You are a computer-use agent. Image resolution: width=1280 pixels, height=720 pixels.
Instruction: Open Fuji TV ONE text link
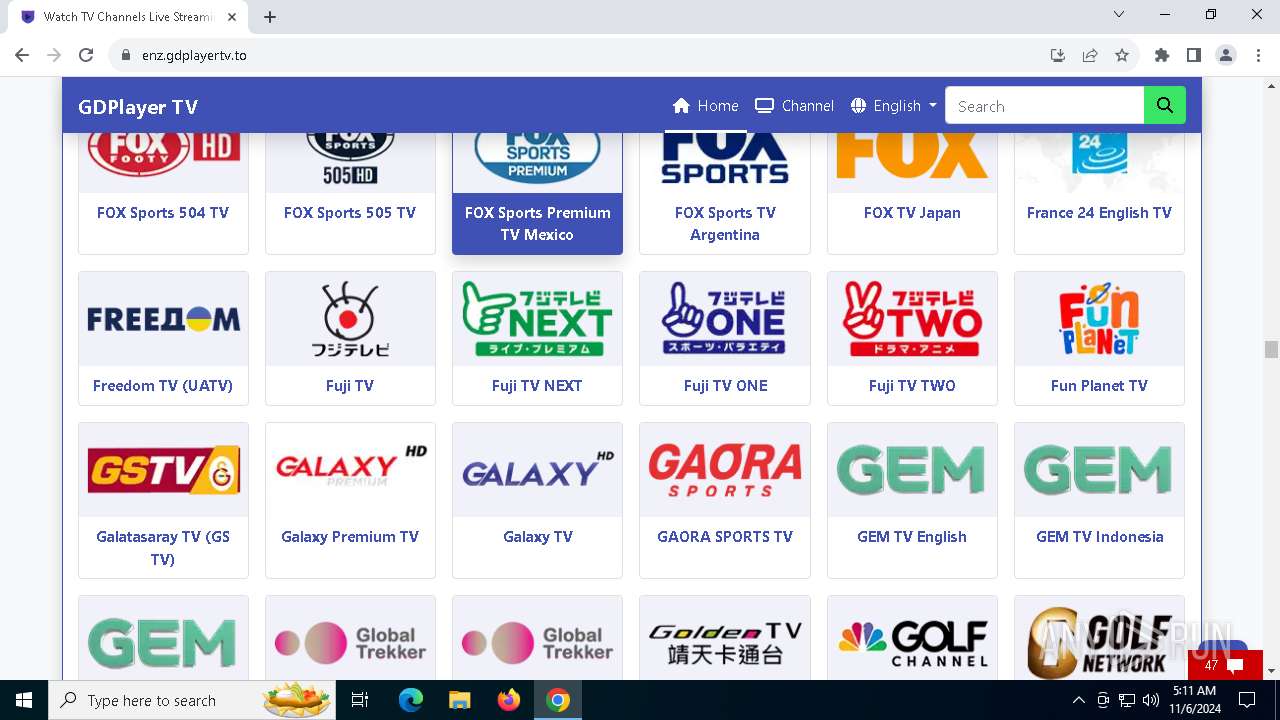tap(725, 386)
